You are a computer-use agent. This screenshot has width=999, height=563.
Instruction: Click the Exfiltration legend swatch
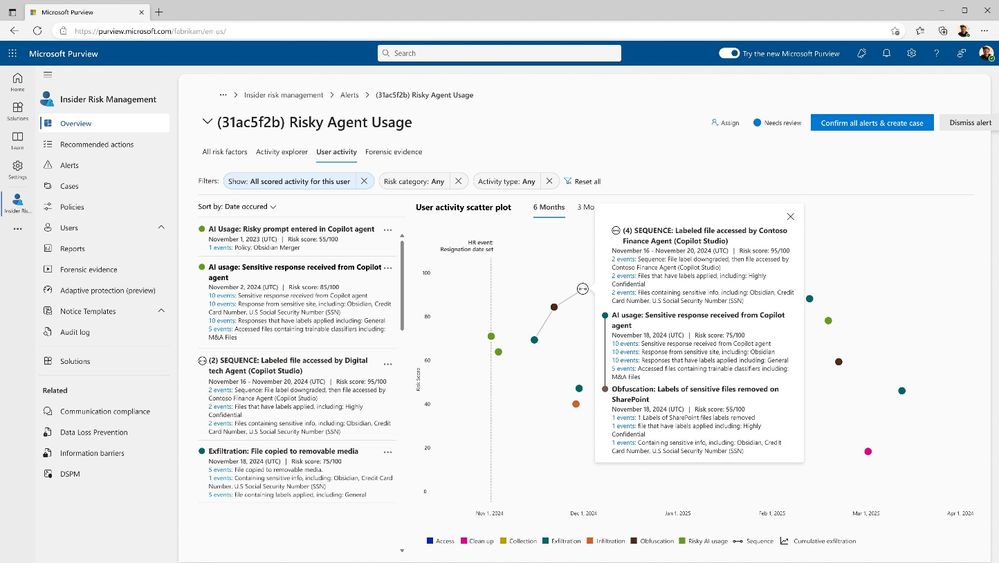coord(545,541)
